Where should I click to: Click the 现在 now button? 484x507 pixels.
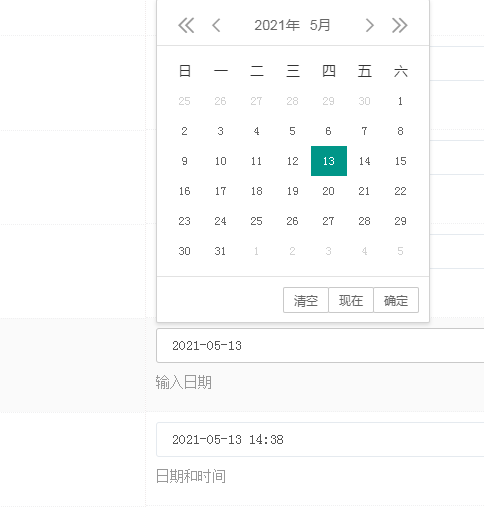(351, 300)
